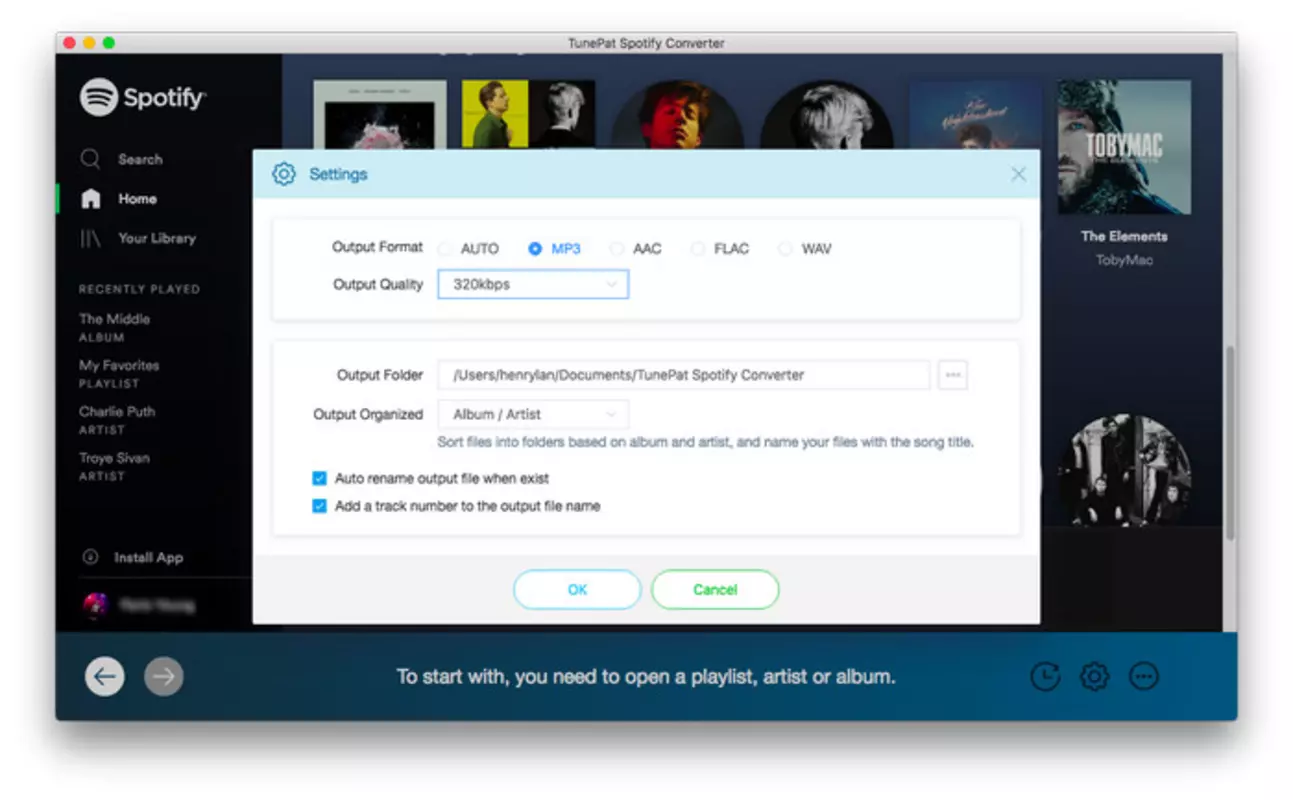
Task: Open My Favorites playlist
Action: pos(119,374)
